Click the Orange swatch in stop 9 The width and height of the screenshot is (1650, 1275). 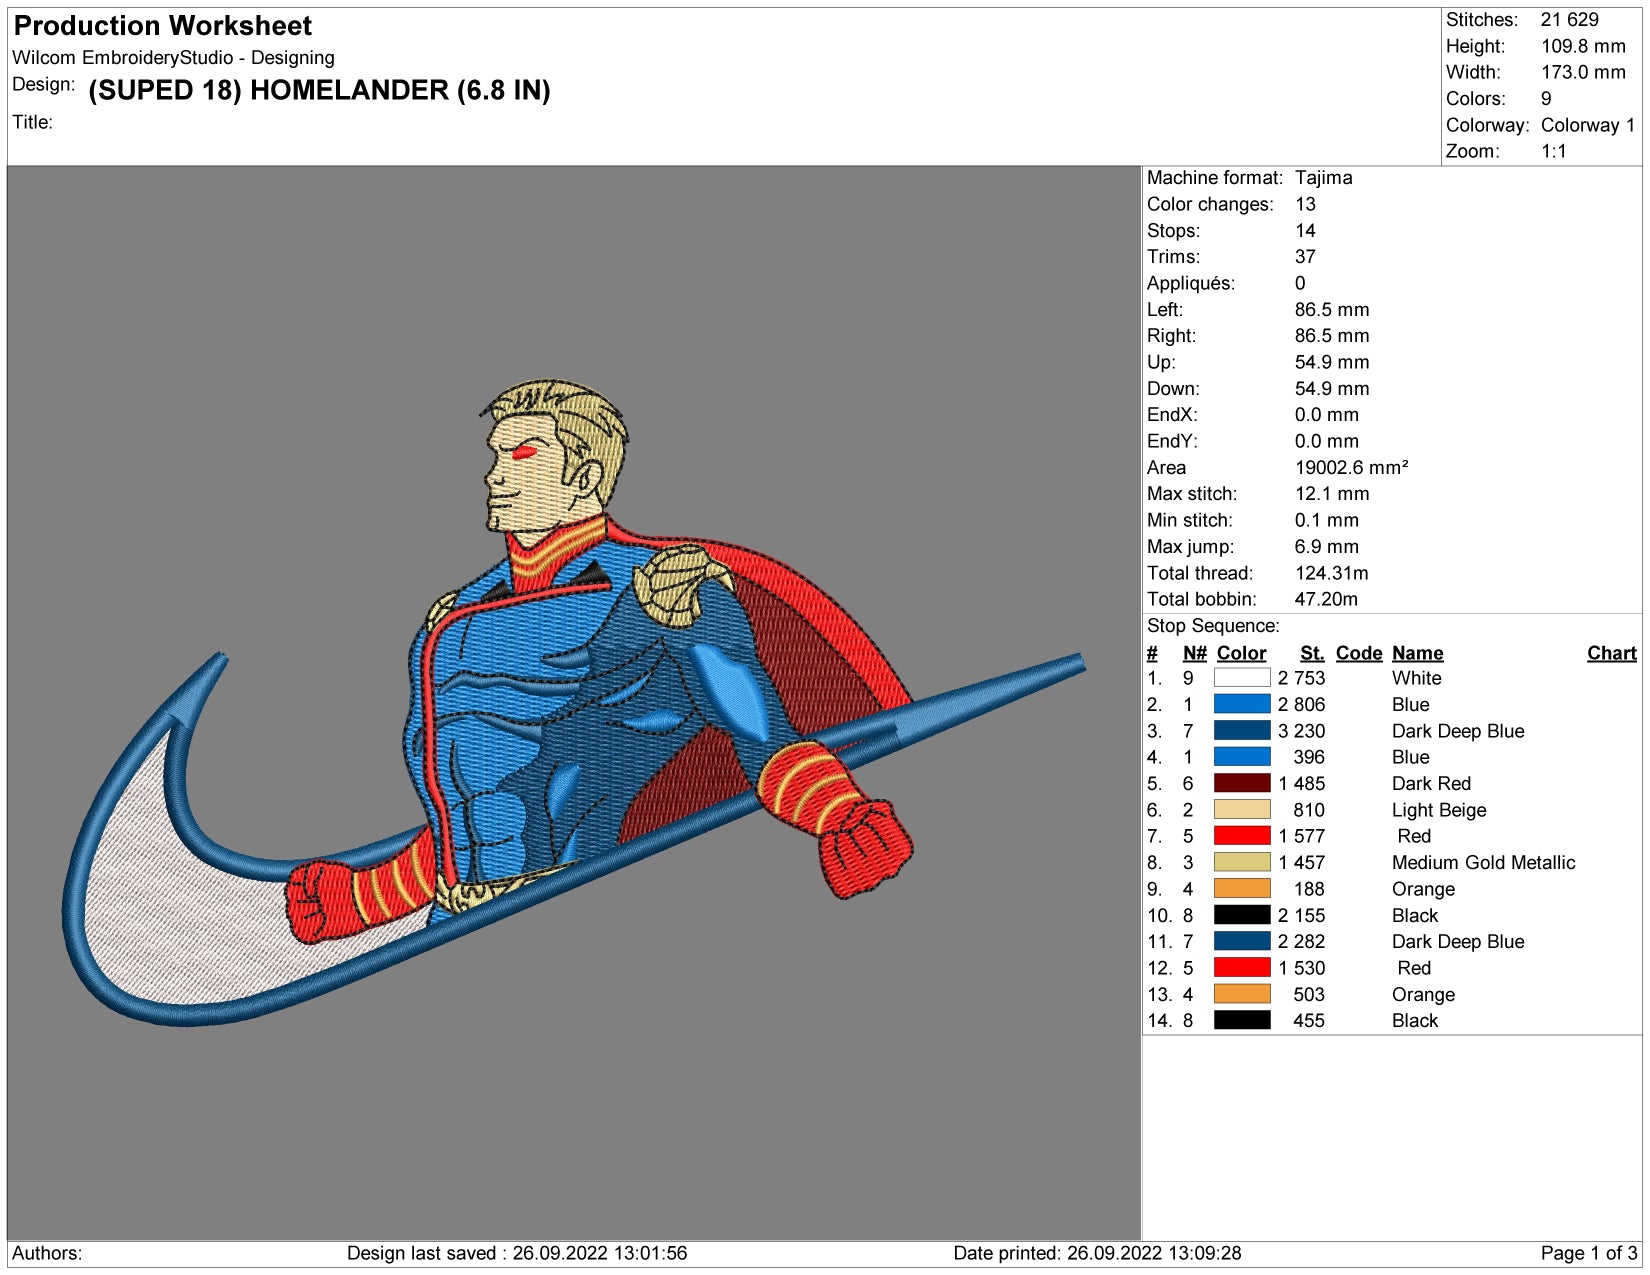pyautogui.click(x=1242, y=889)
